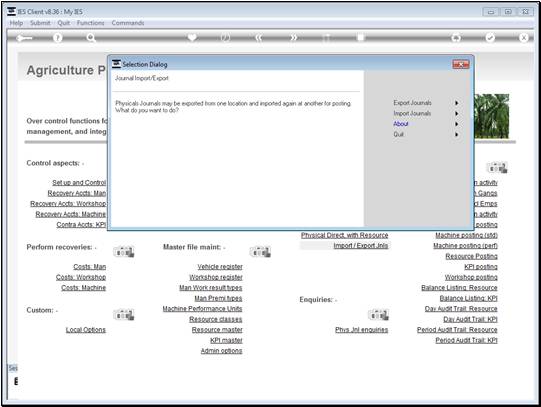Open the Functions menu
Screen dimensions: 541x407
coord(90,23)
